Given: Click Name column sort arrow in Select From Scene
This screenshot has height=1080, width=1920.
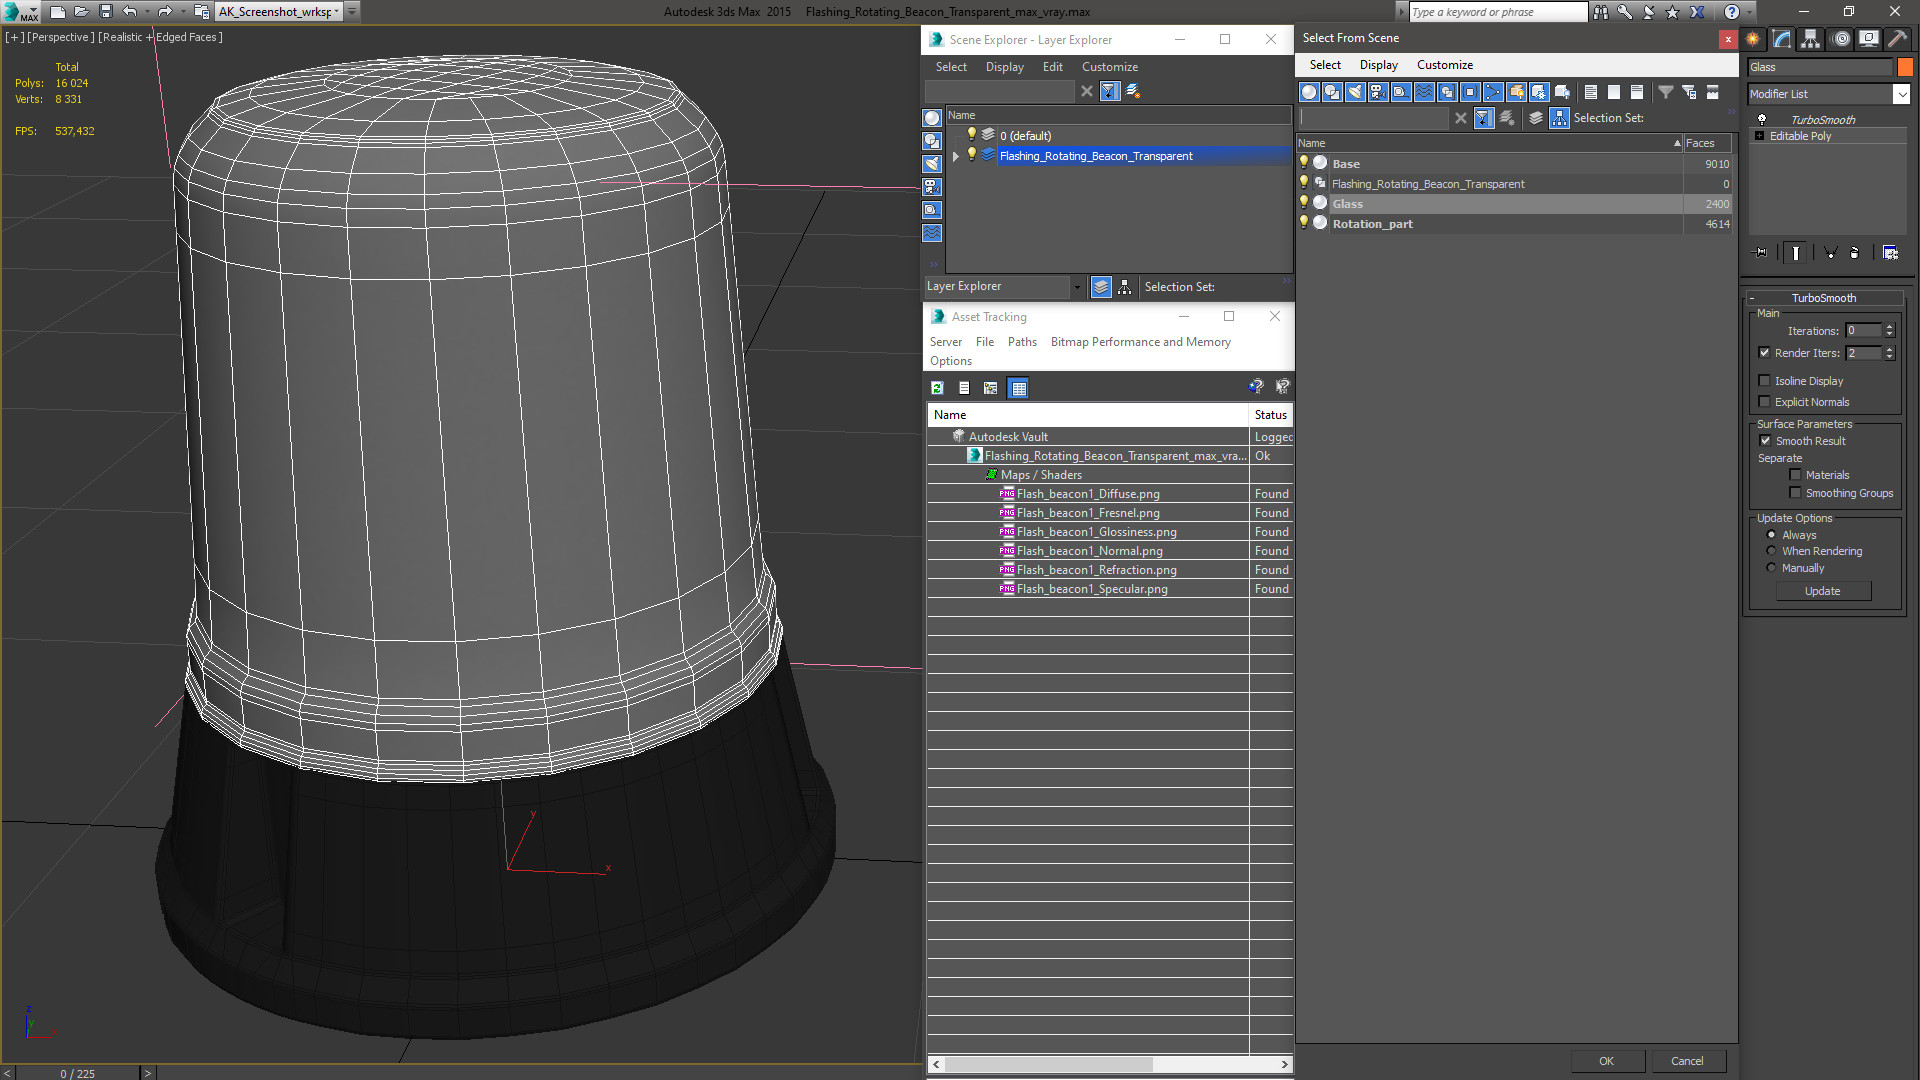Looking at the screenshot, I should pyautogui.click(x=1677, y=144).
